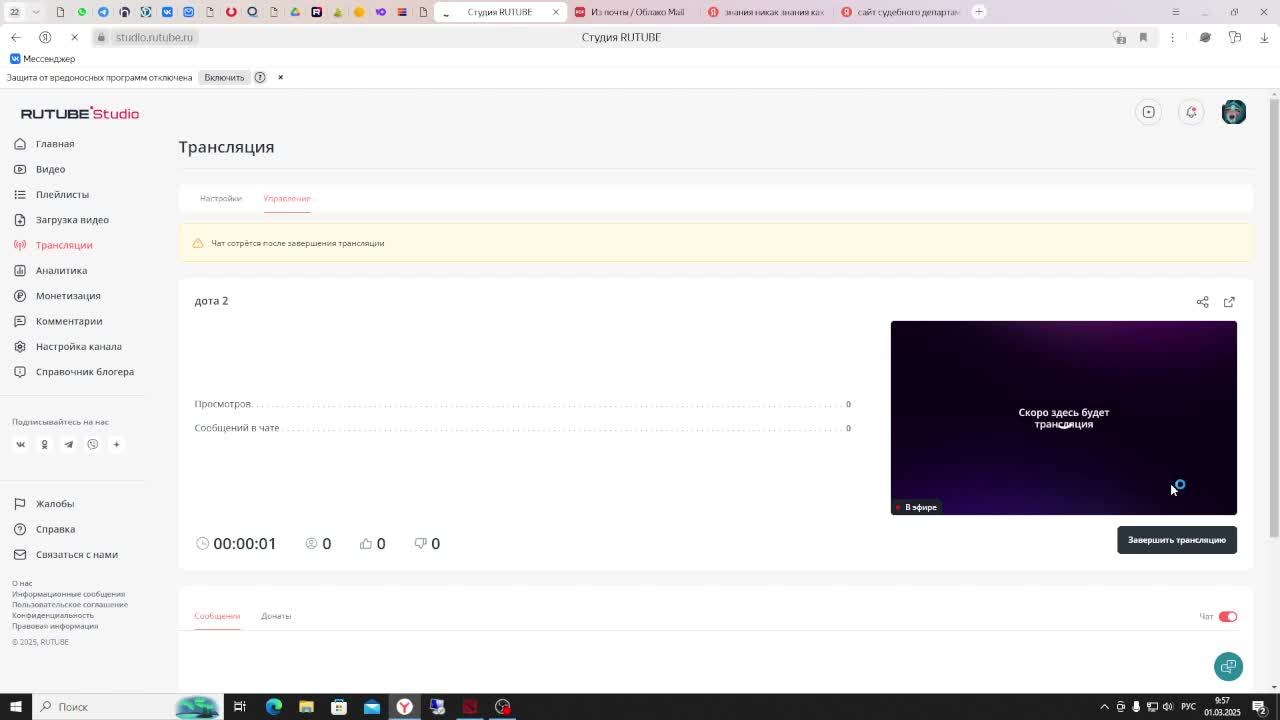Select Загрузка видео in the sidebar

click(72, 220)
